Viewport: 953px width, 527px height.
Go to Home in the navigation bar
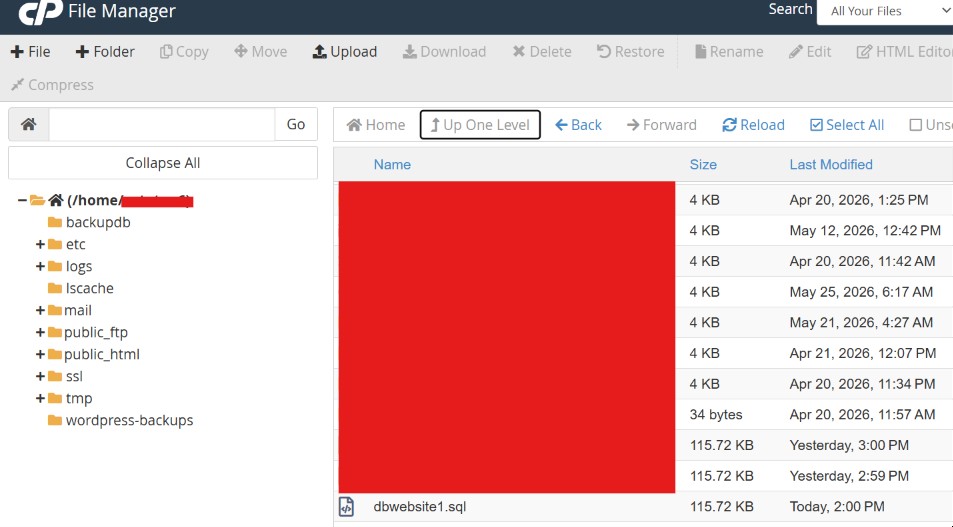click(376, 125)
